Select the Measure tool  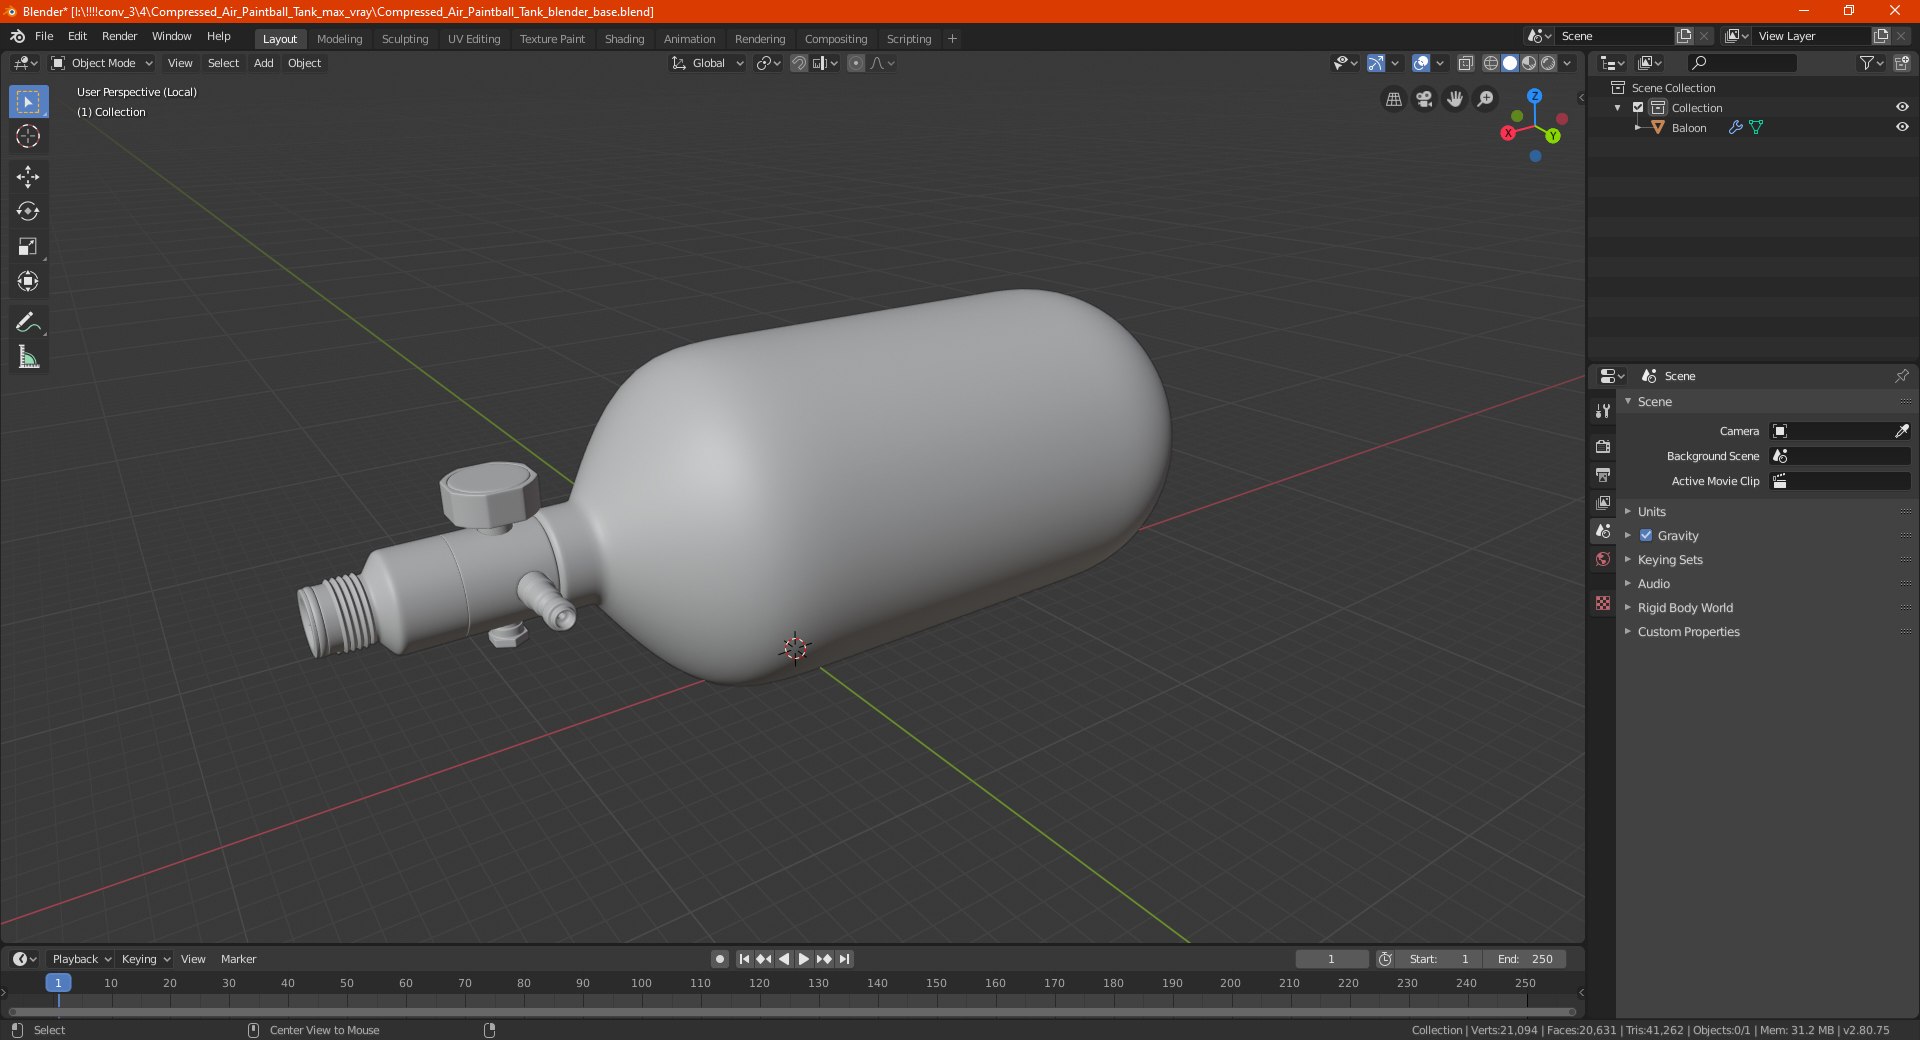click(28, 357)
